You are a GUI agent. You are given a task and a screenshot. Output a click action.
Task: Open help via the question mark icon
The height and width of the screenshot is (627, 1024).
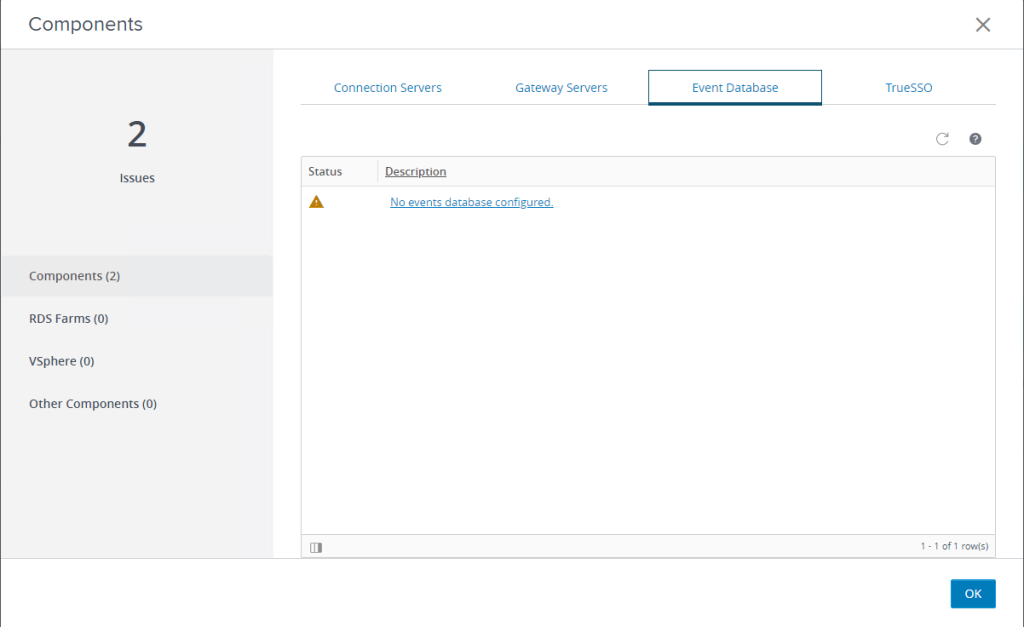click(975, 139)
